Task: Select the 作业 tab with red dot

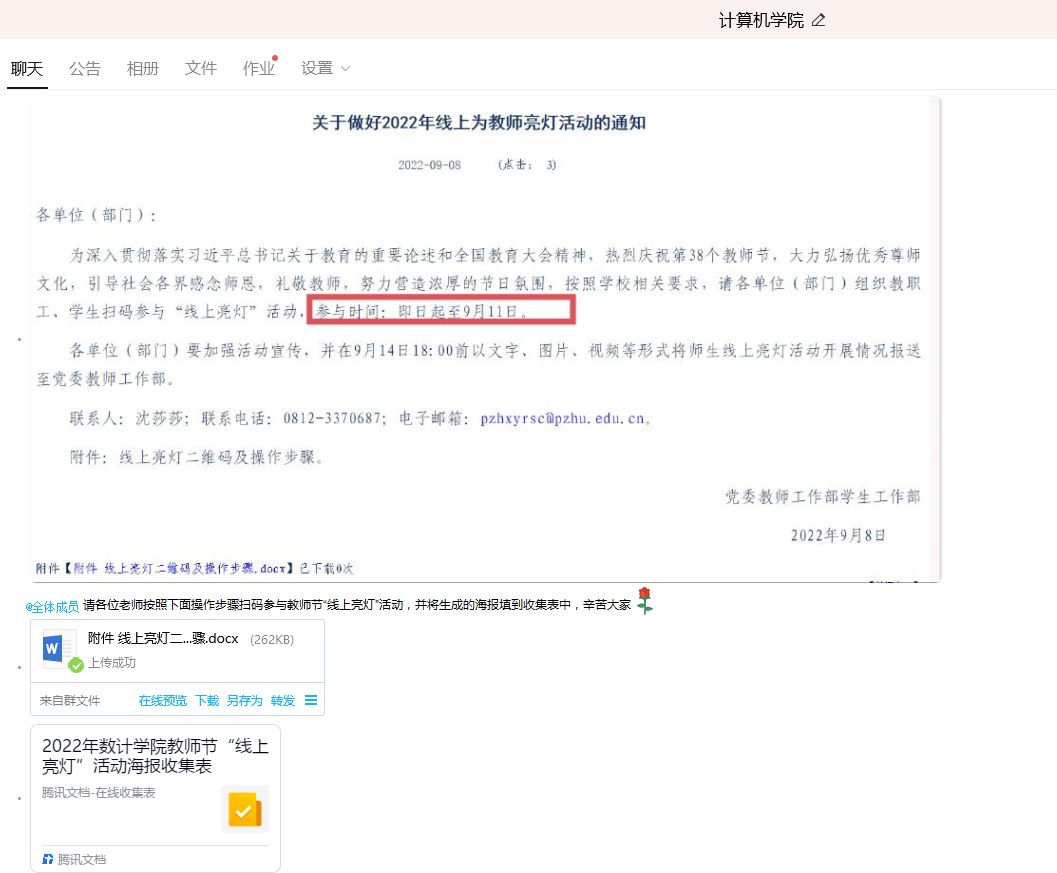Action: pyautogui.click(x=258, y=69)
